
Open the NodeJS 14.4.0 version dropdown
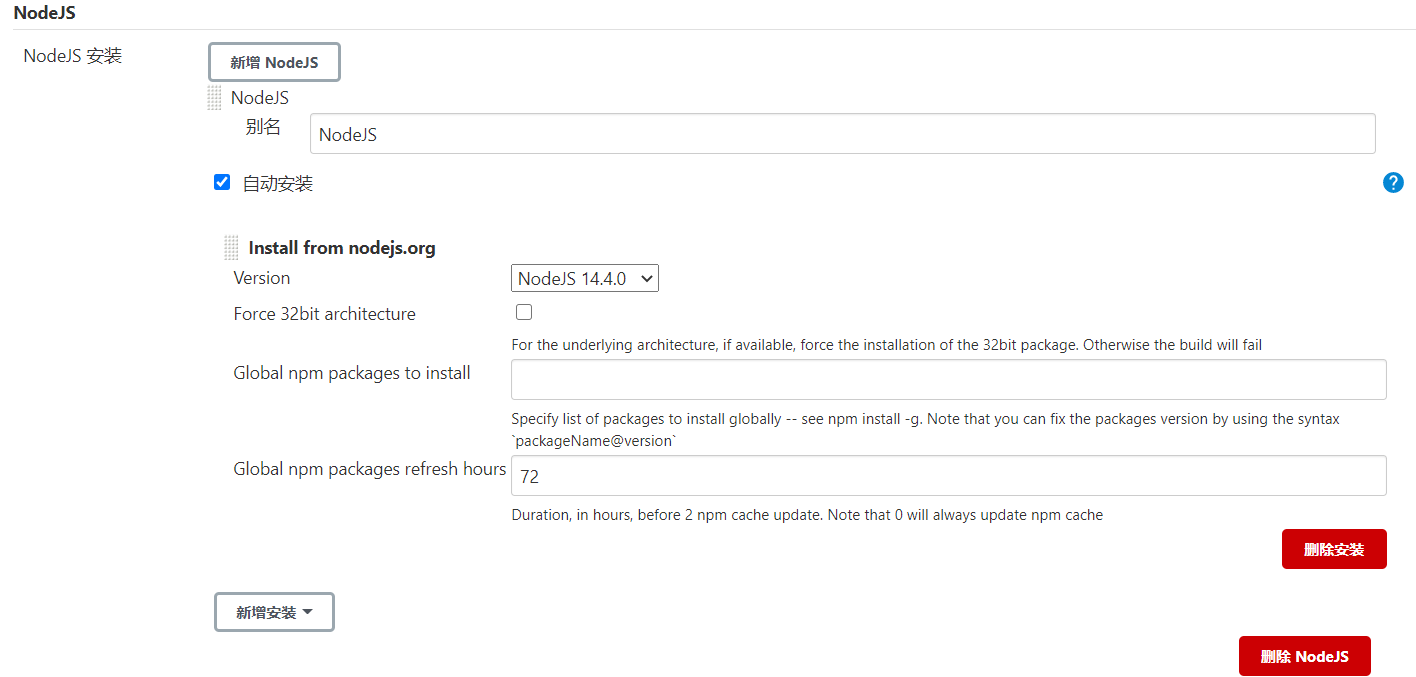tap(585, 279)
